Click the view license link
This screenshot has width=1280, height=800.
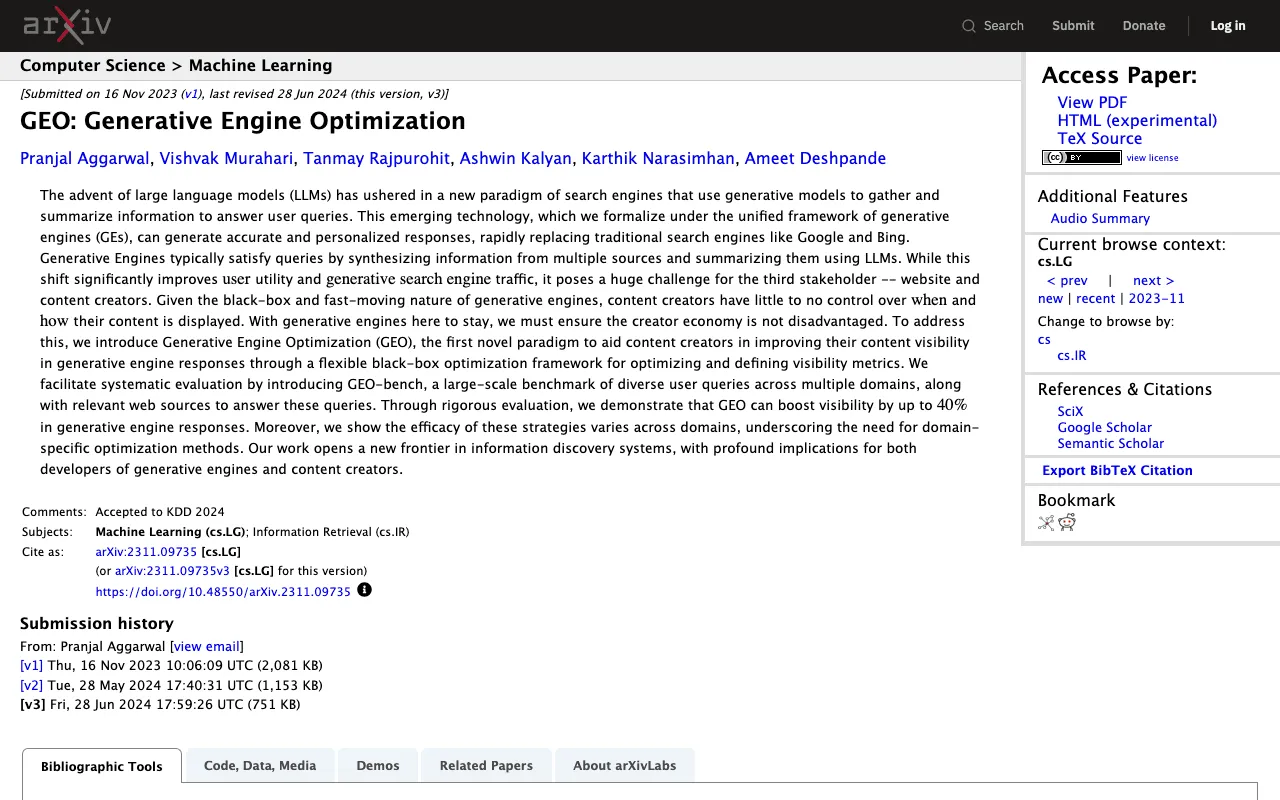point(1152,158)
